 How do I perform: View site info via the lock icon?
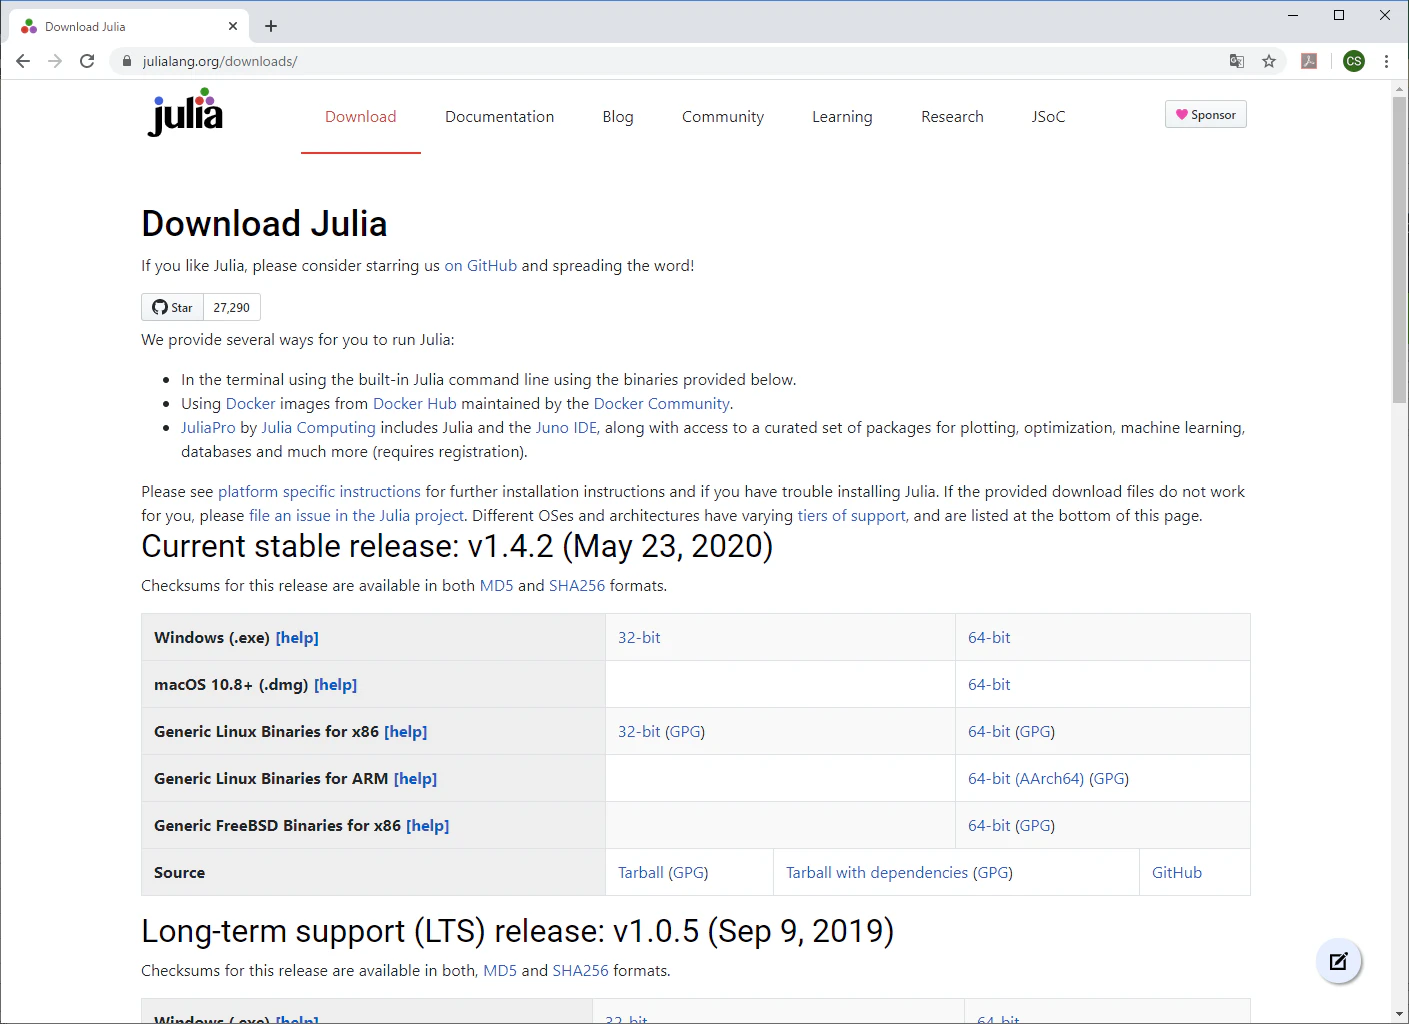(x=127, y=61)
